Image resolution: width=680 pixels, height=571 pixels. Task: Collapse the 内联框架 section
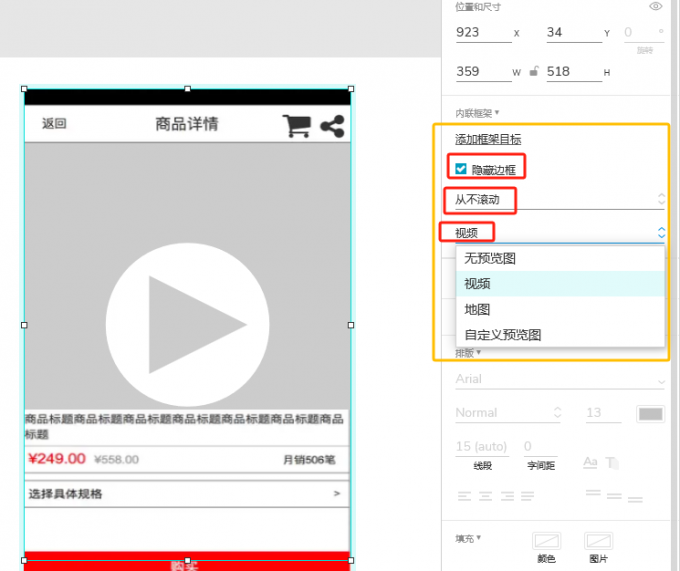(477, 113)
